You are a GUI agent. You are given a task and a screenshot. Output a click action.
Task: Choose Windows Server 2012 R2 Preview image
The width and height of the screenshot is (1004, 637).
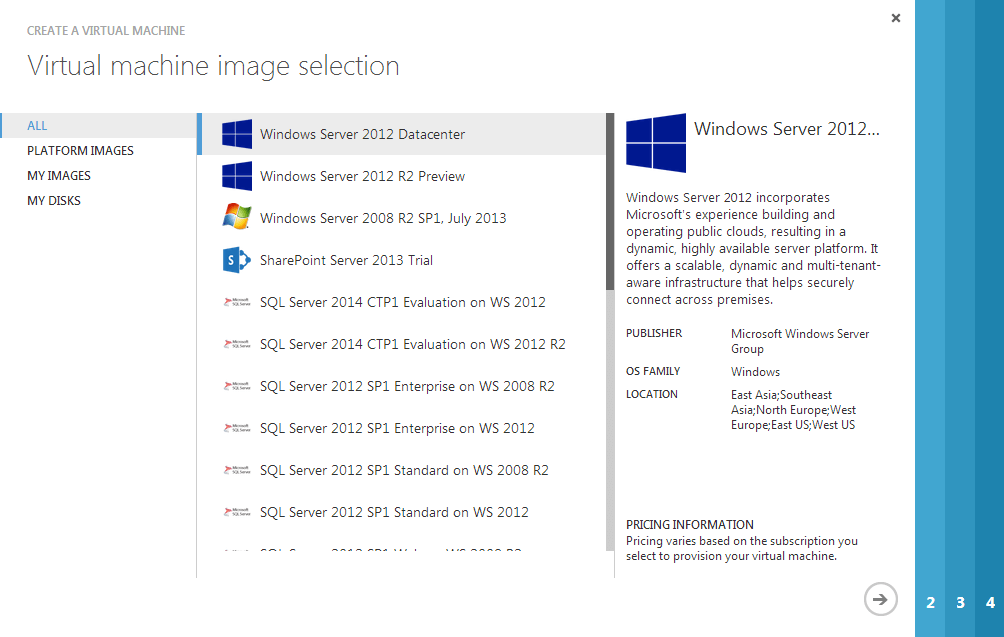point(401,176)
